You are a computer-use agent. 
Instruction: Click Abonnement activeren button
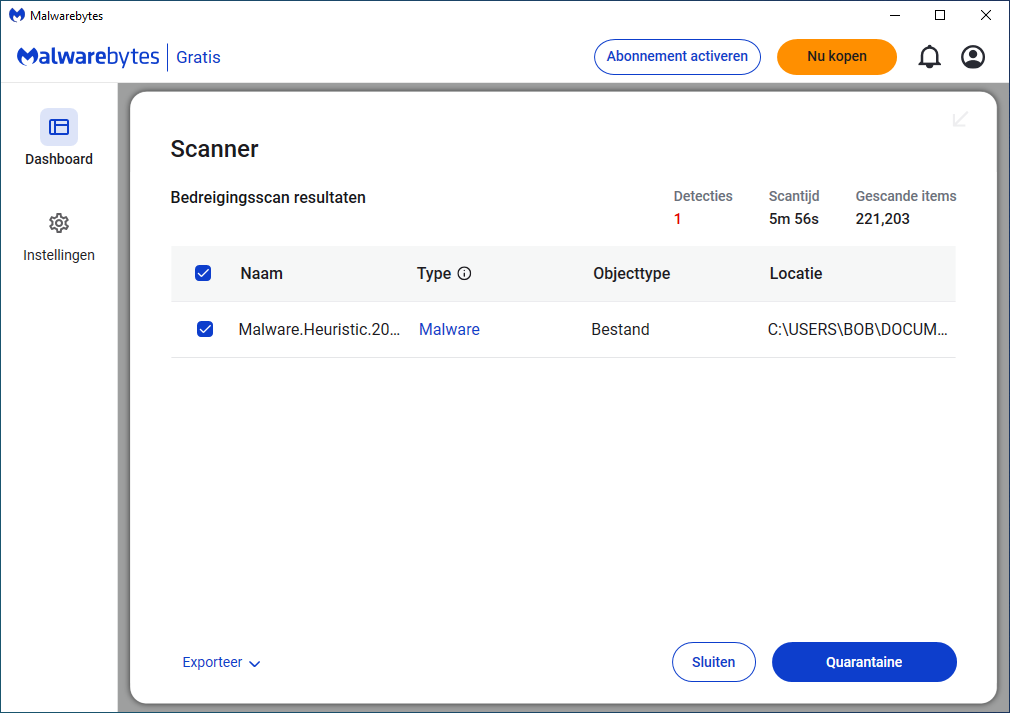(677, 57)
